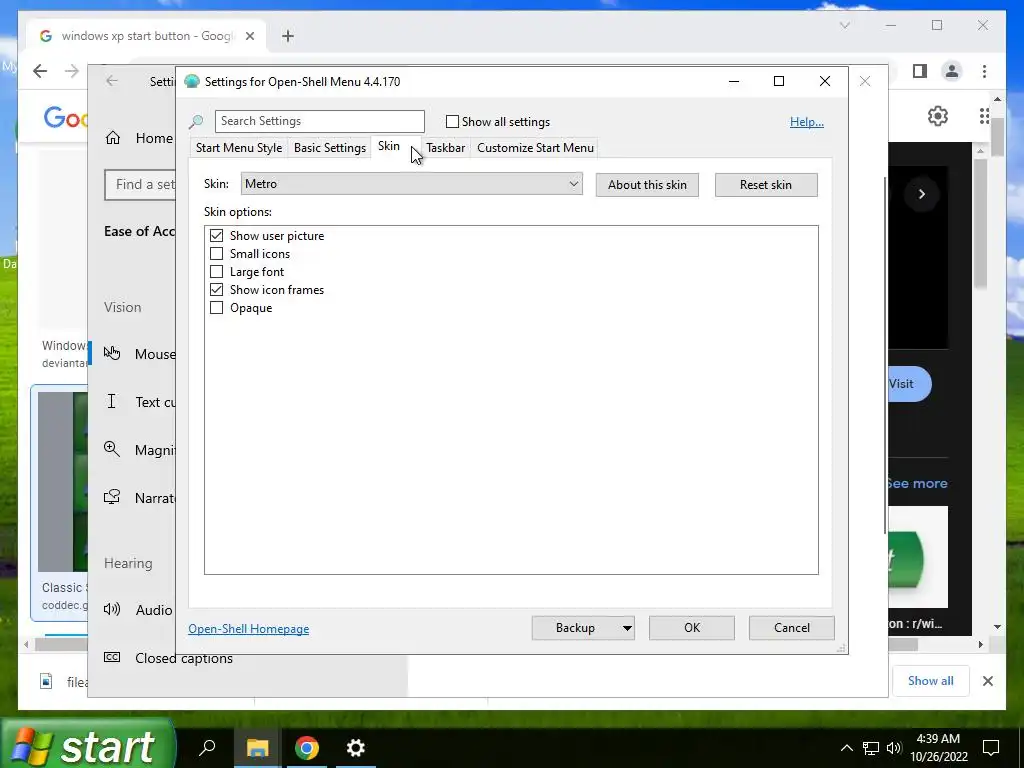Screen dimensions: 1024x768
Task: Dismiss the Chrome downloads bar
Action: tap(987, 681)
